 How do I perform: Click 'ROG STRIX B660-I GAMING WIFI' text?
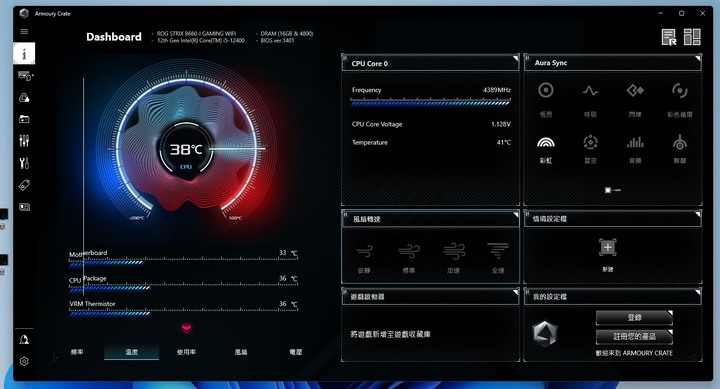[x=196, y=34]
